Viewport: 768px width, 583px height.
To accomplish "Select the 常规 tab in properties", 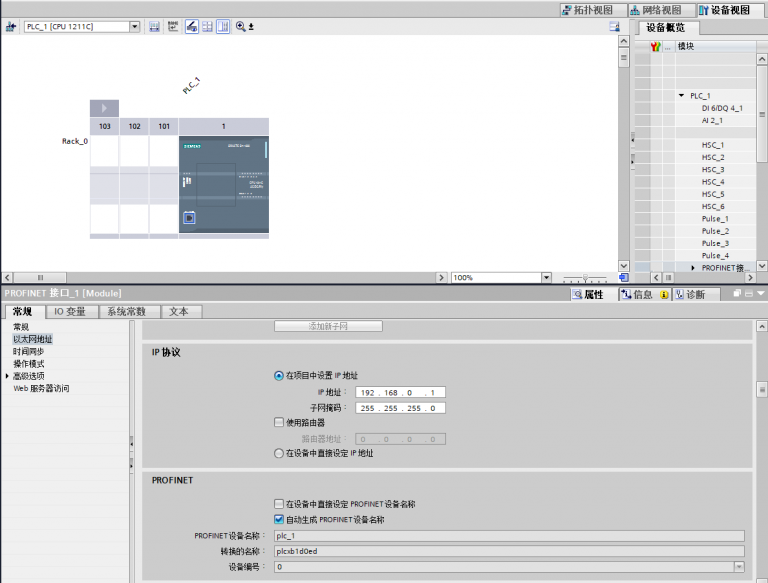I will click(23, 312).
